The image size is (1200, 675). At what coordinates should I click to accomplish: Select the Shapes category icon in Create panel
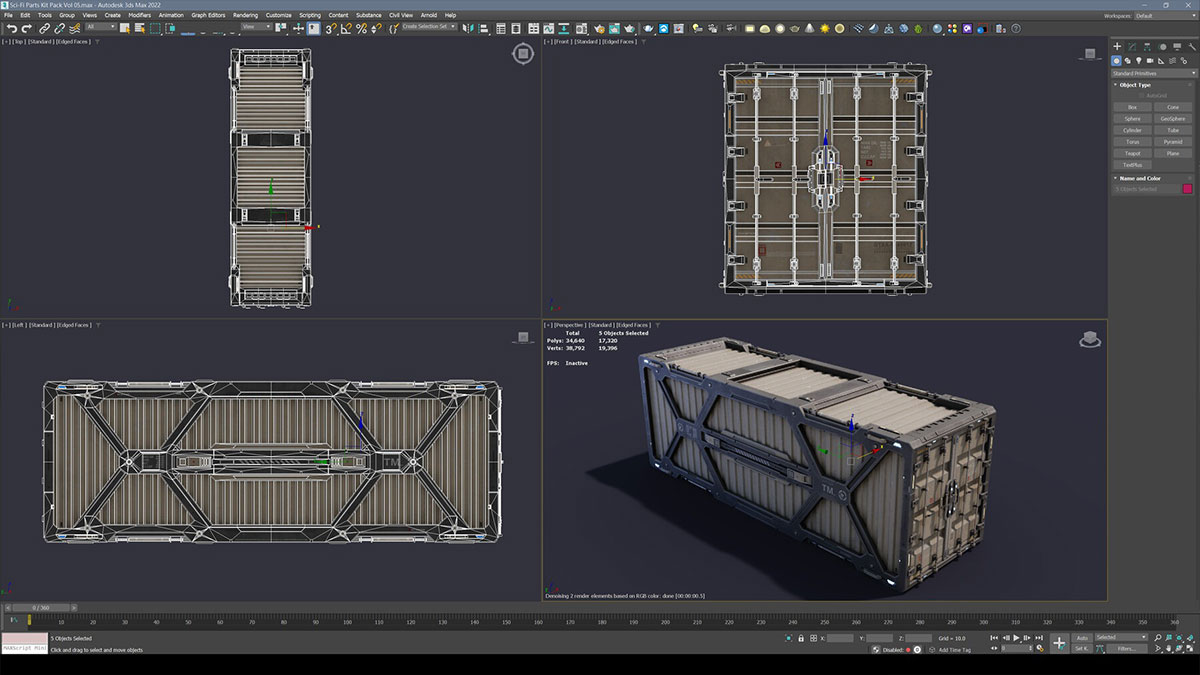point(1127,61)
